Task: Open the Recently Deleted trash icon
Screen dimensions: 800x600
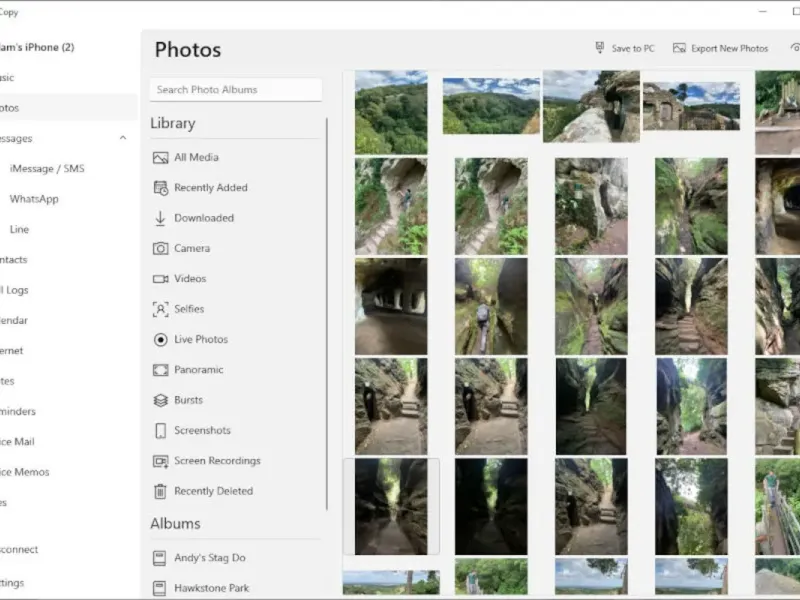Action: click(x=160, y=491)
